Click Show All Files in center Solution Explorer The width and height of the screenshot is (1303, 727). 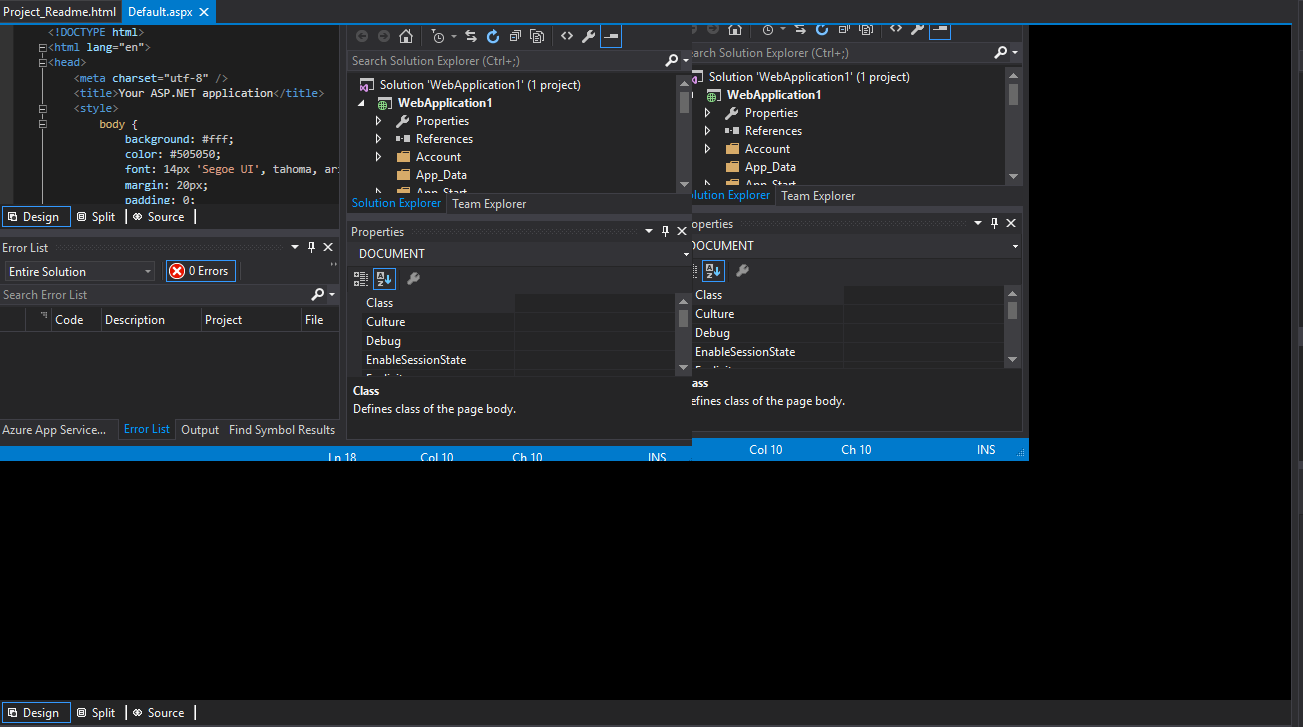(538, 36)
